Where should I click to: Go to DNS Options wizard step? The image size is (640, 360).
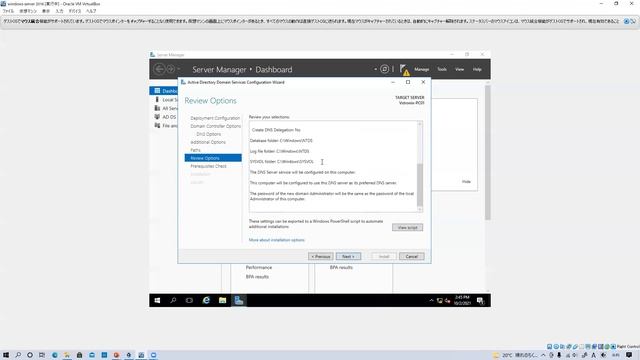209,134
